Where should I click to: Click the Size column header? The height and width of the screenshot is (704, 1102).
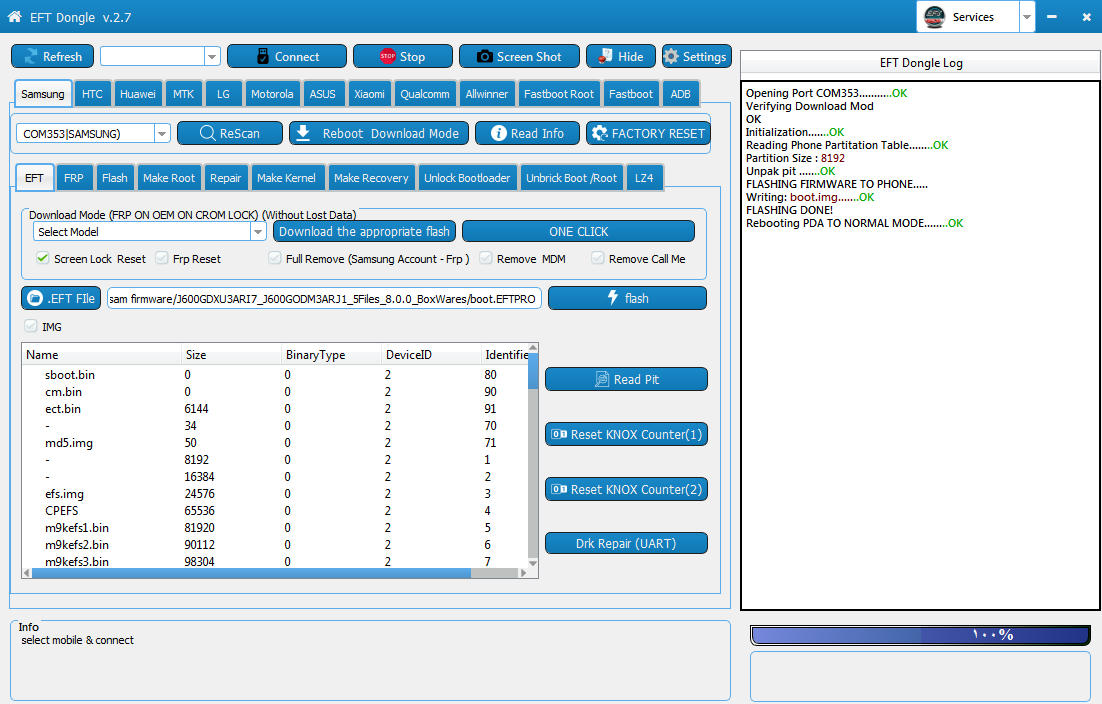click(231, 355)
